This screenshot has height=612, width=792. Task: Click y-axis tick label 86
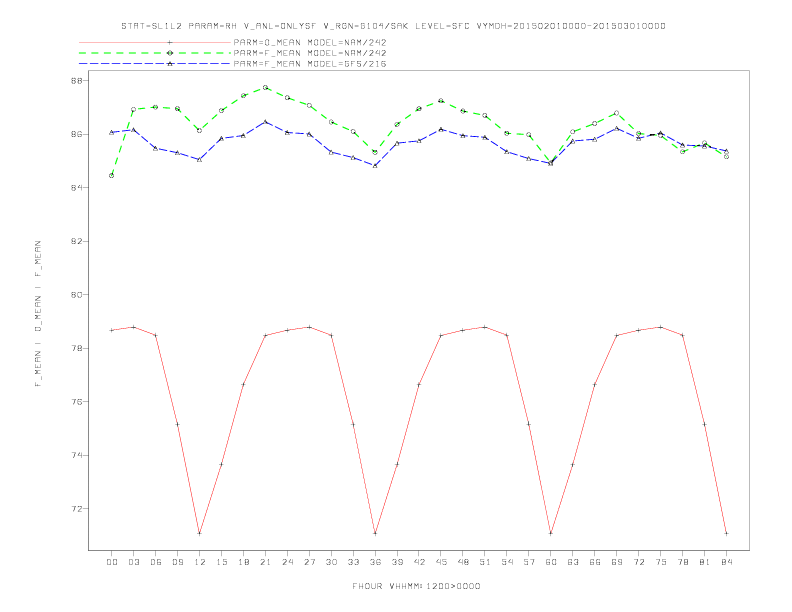pos(75,134)
